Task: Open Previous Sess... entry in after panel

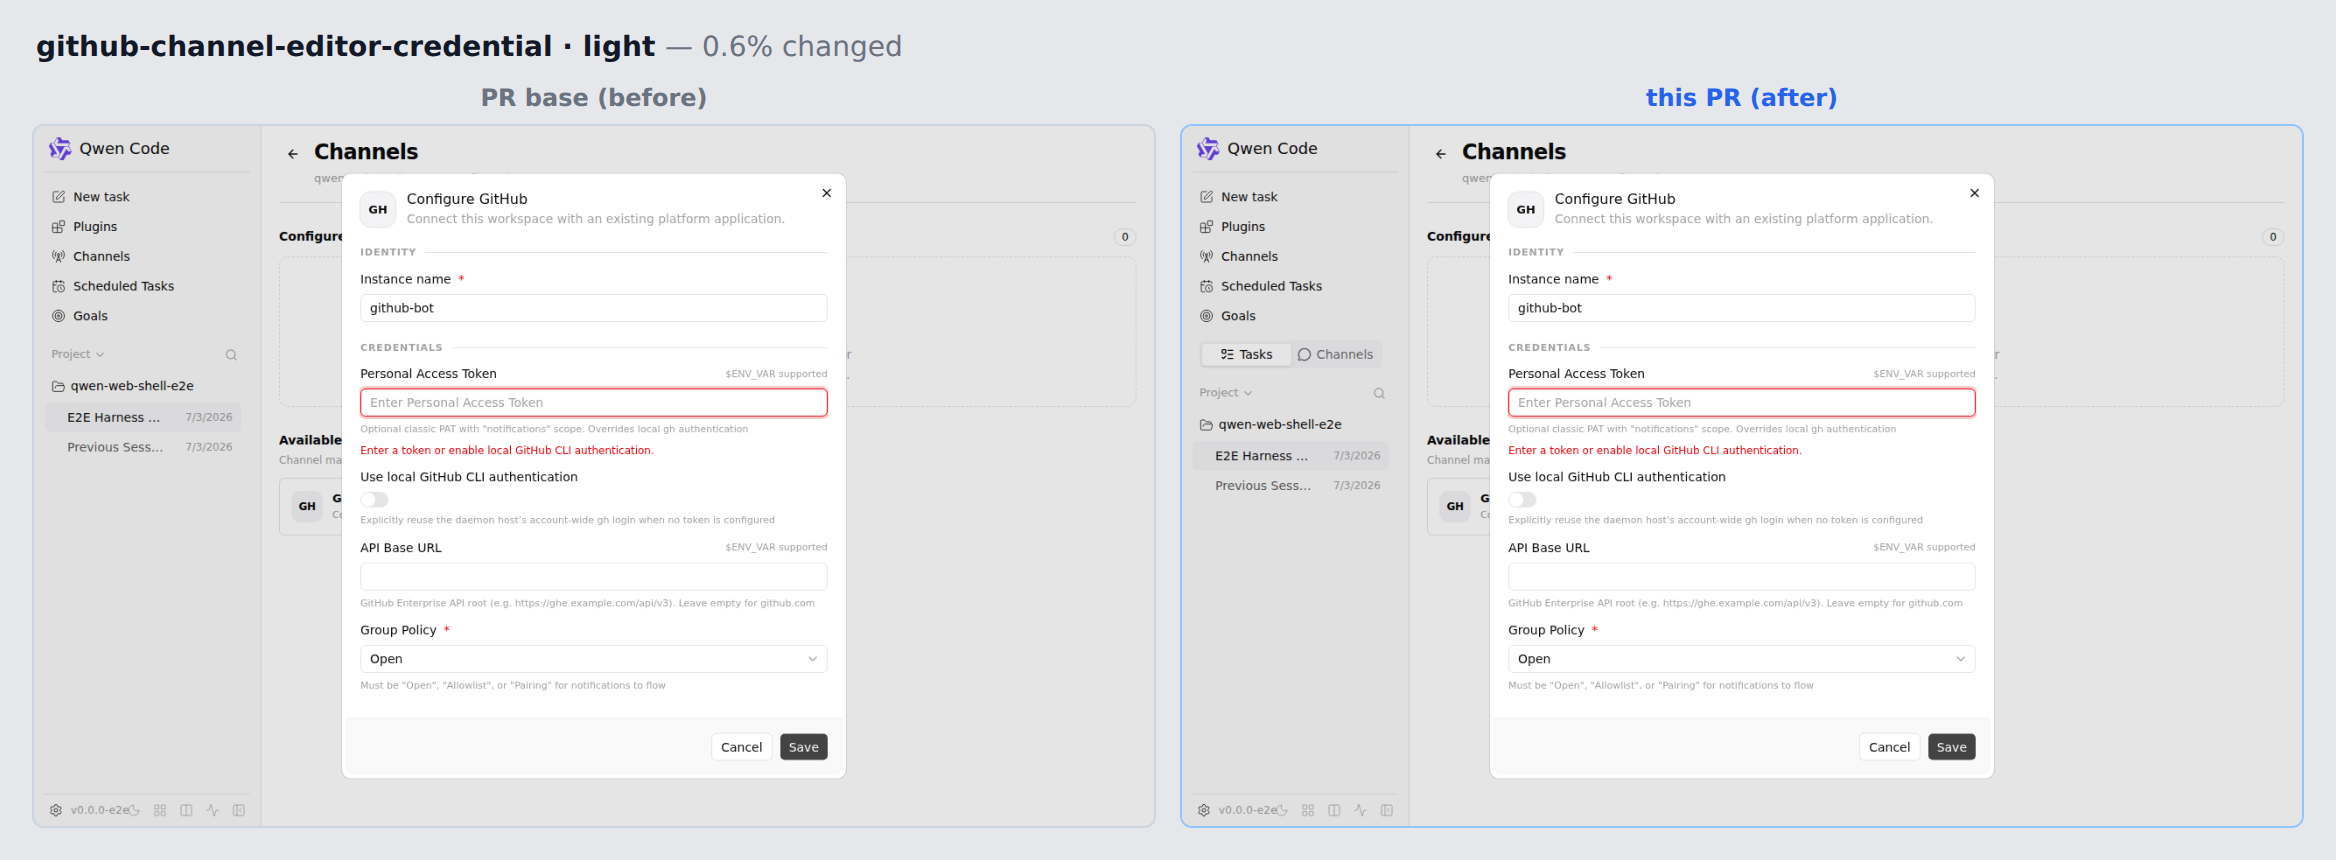Action: point(1292,485)
